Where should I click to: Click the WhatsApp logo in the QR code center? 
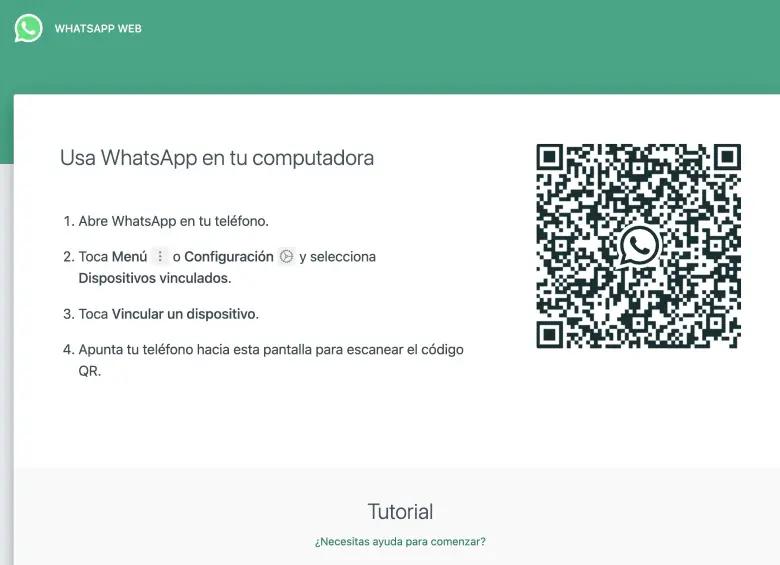pos(638,245)
